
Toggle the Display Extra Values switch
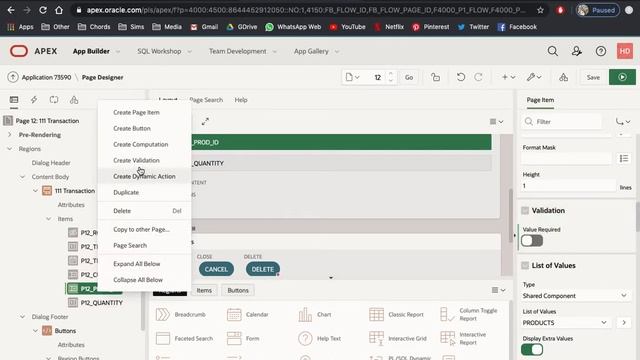click(532, 349)
